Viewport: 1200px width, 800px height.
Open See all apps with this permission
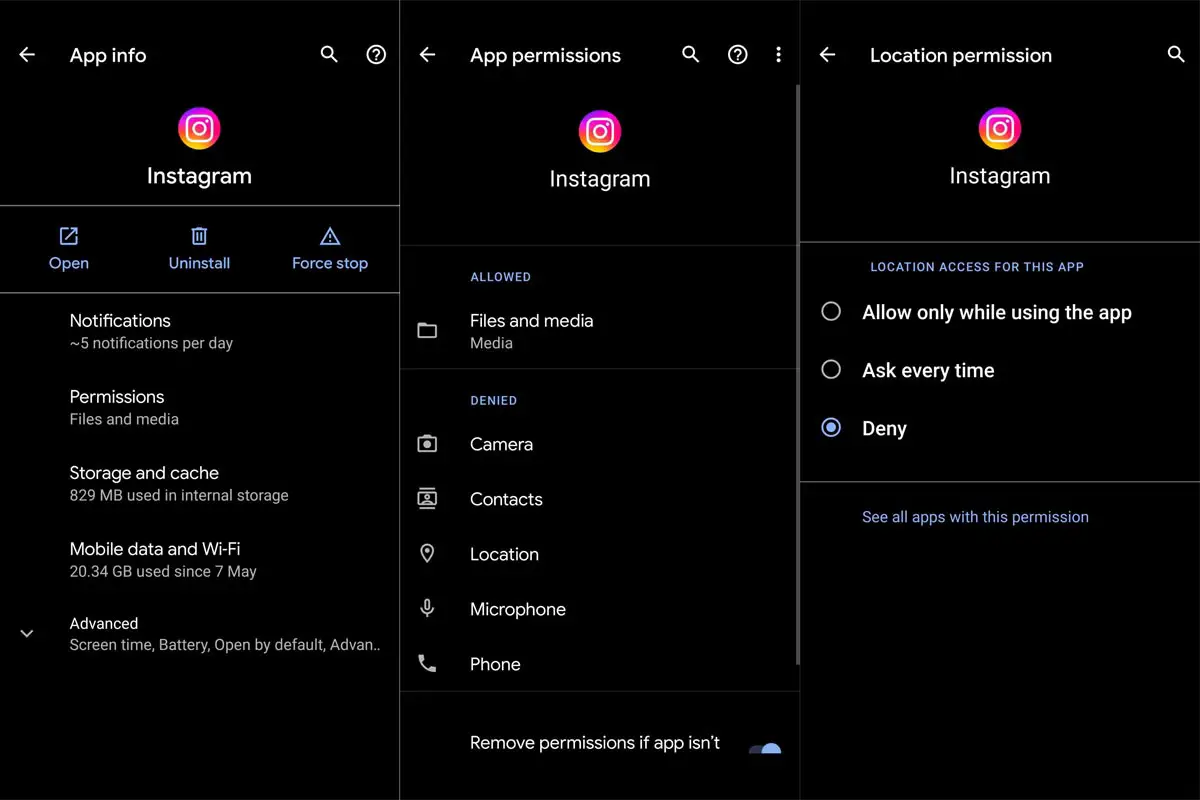[x=975, y=517]
